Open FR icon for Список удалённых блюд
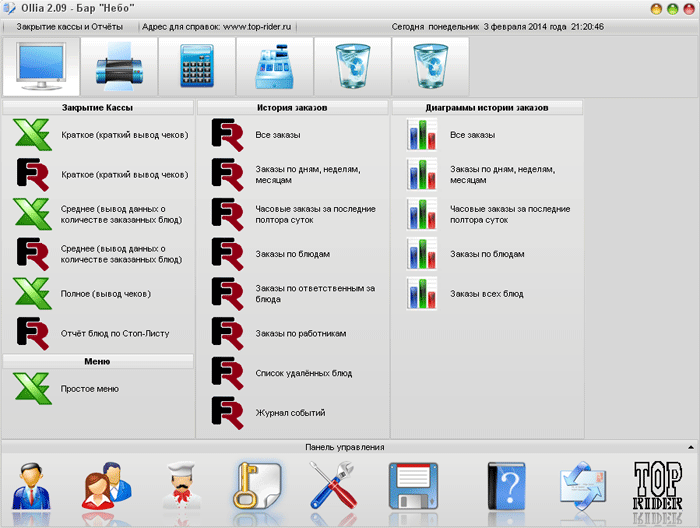This screenshot has height=528, width=700. (x=227, y=373)
